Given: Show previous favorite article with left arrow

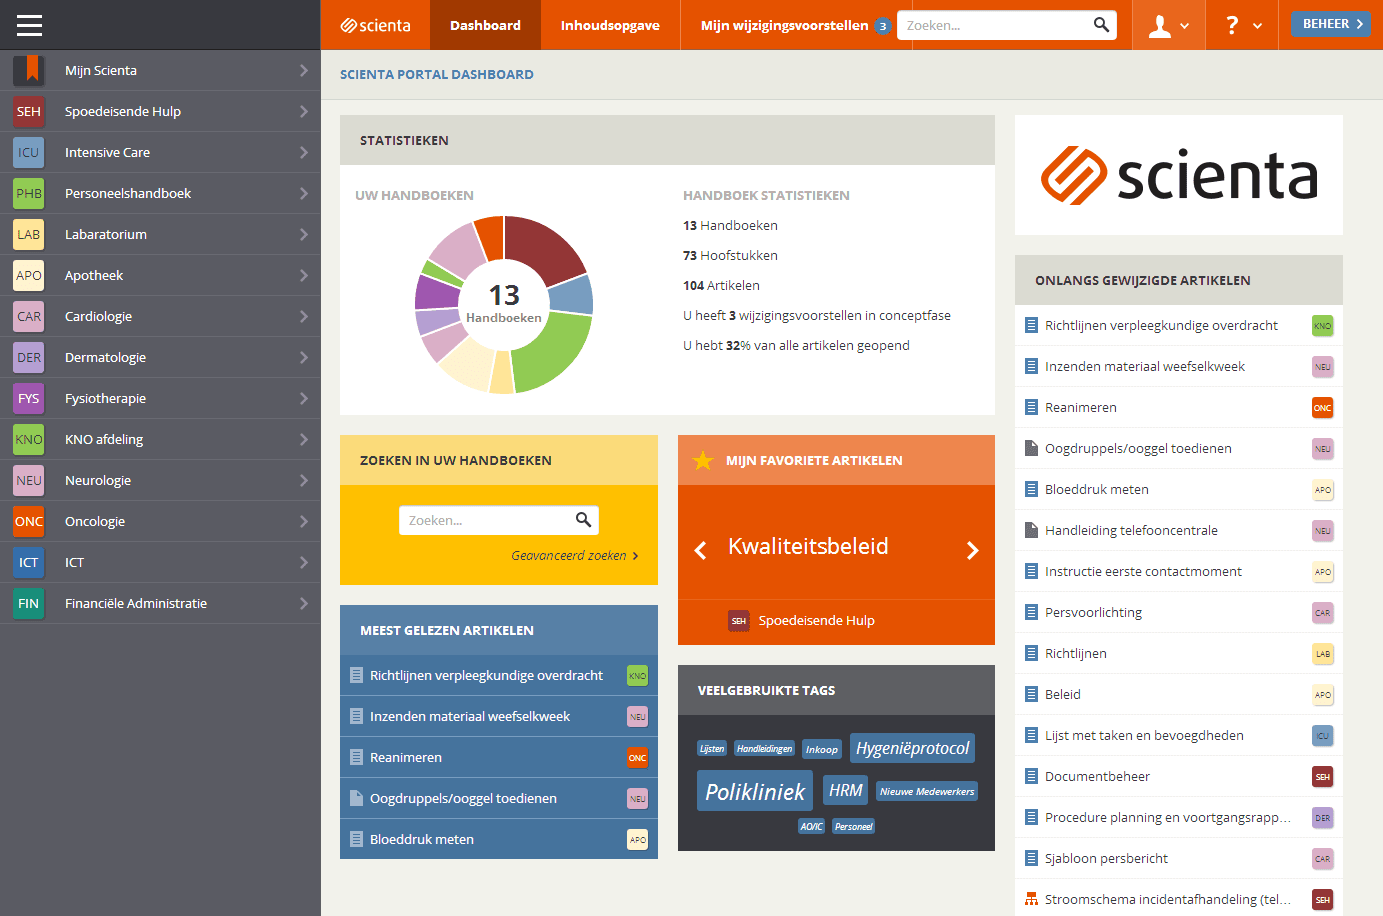Looking at the screenshot, I should pyautogui.click(x=701, y=550).
